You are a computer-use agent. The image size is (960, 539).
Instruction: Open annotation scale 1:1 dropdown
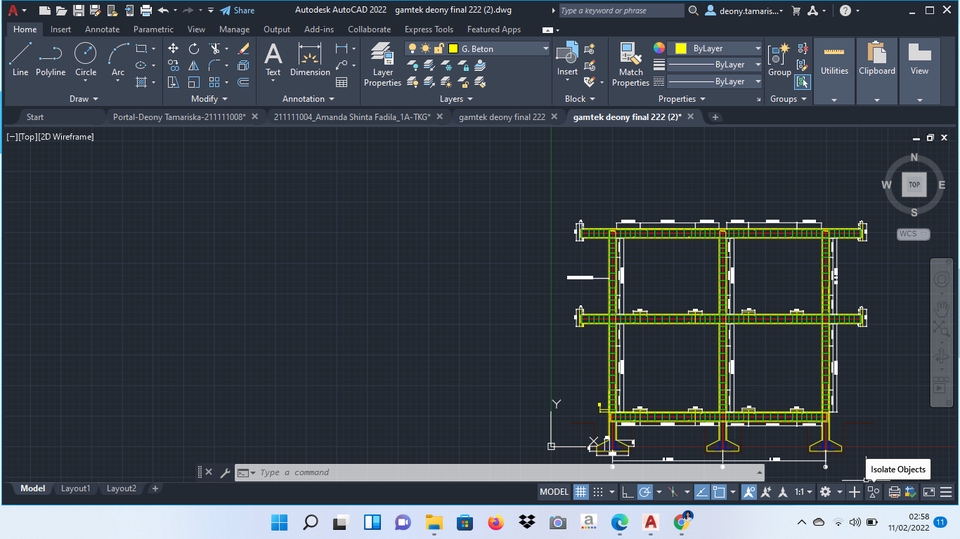pos(803,492)
